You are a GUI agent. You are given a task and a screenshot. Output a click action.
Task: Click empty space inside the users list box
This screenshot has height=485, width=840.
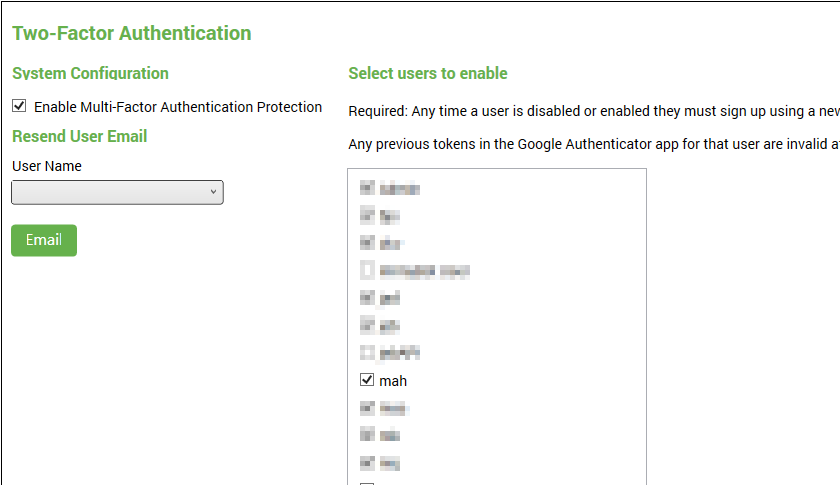point(560,320)
